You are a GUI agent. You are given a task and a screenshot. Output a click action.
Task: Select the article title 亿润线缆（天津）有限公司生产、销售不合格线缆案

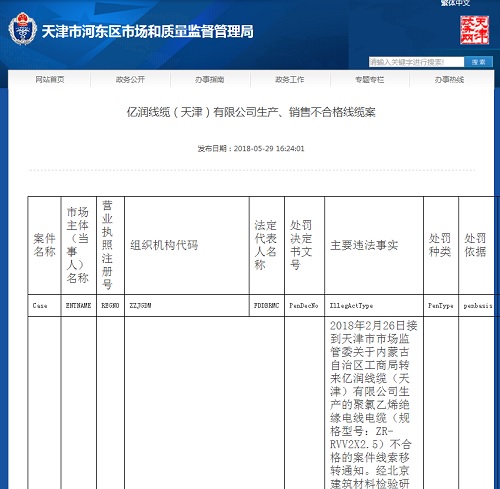coord(251,112)
